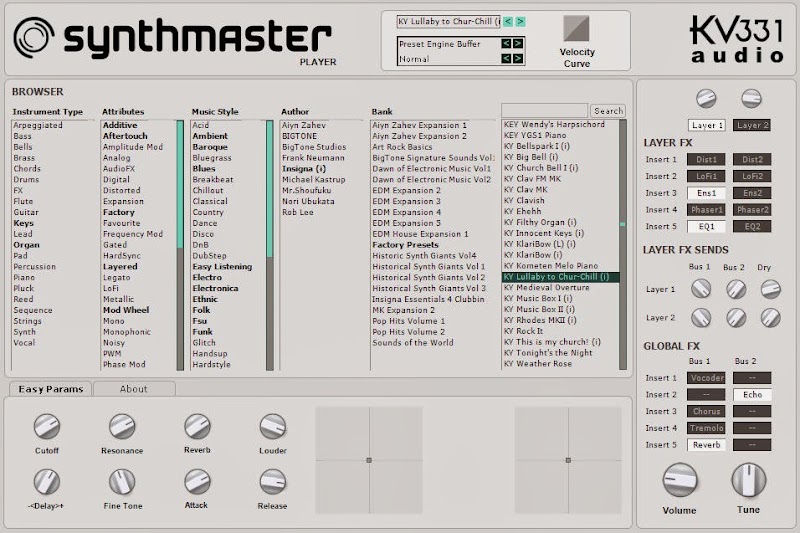Click the next preset green arrow
The image size is (800, 533).
coord(520,21)
